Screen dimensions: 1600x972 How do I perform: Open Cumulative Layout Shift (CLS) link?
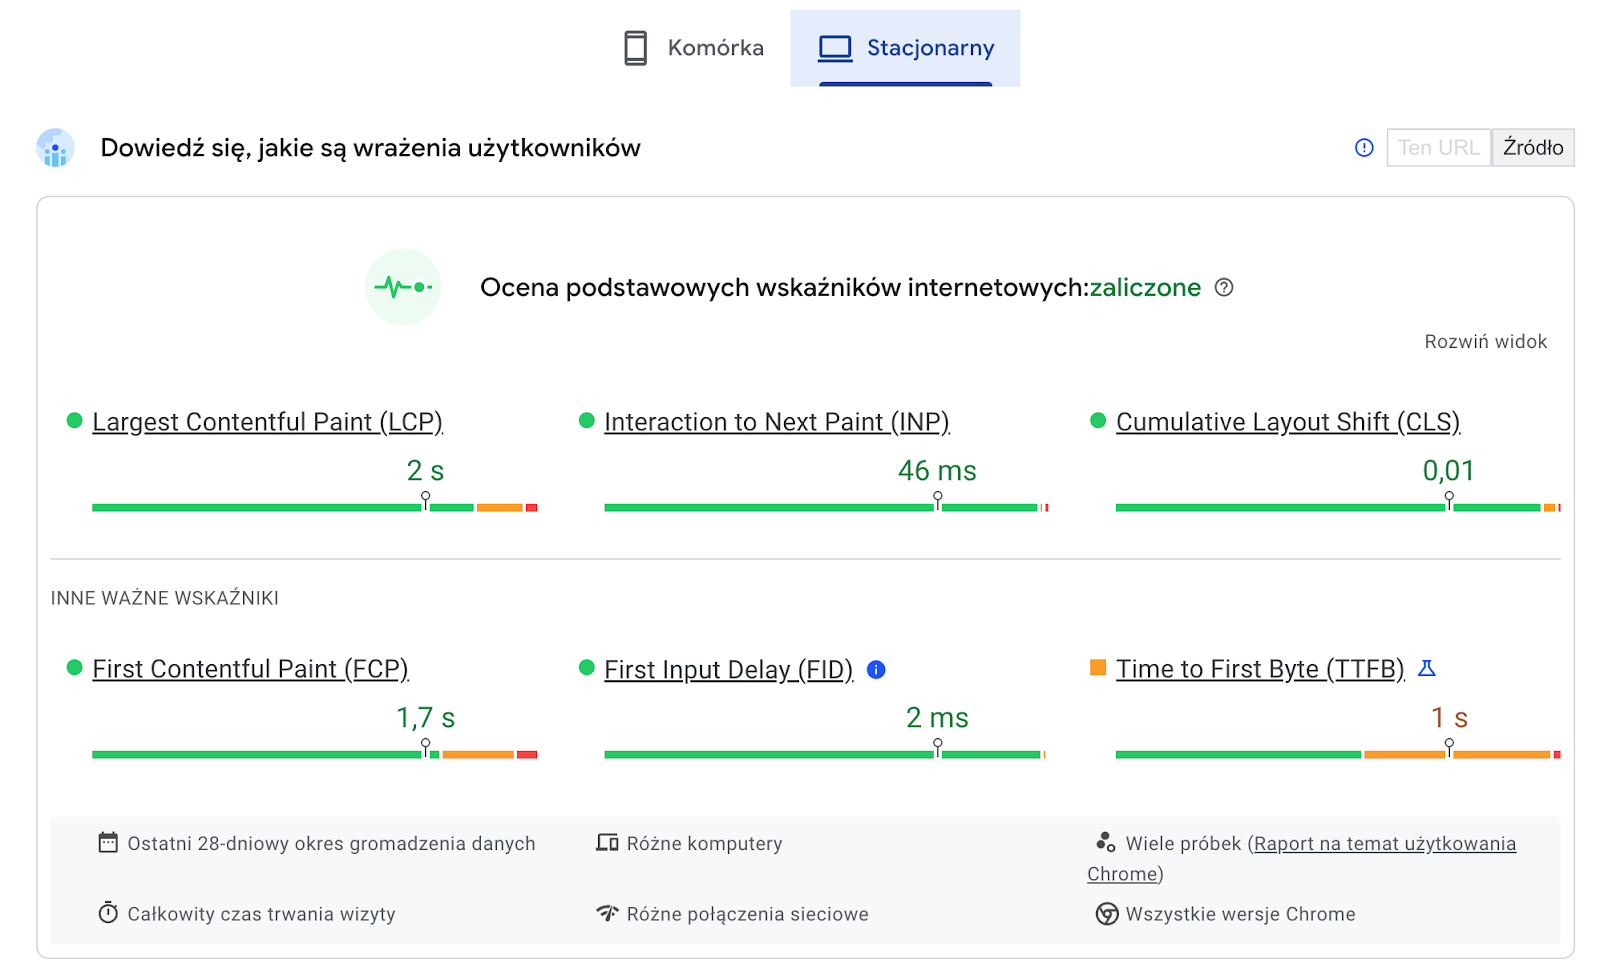coord(1288,422)
